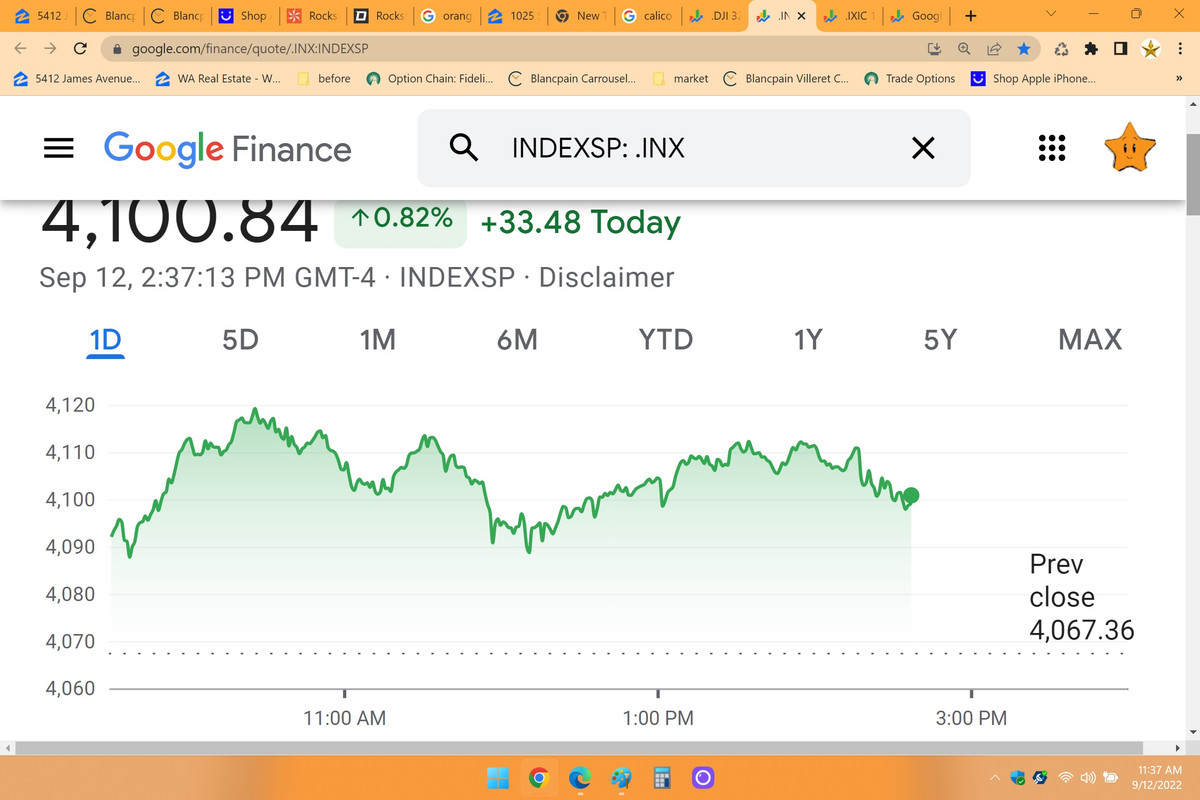Switch chart to 1M range

coord(378,340)
